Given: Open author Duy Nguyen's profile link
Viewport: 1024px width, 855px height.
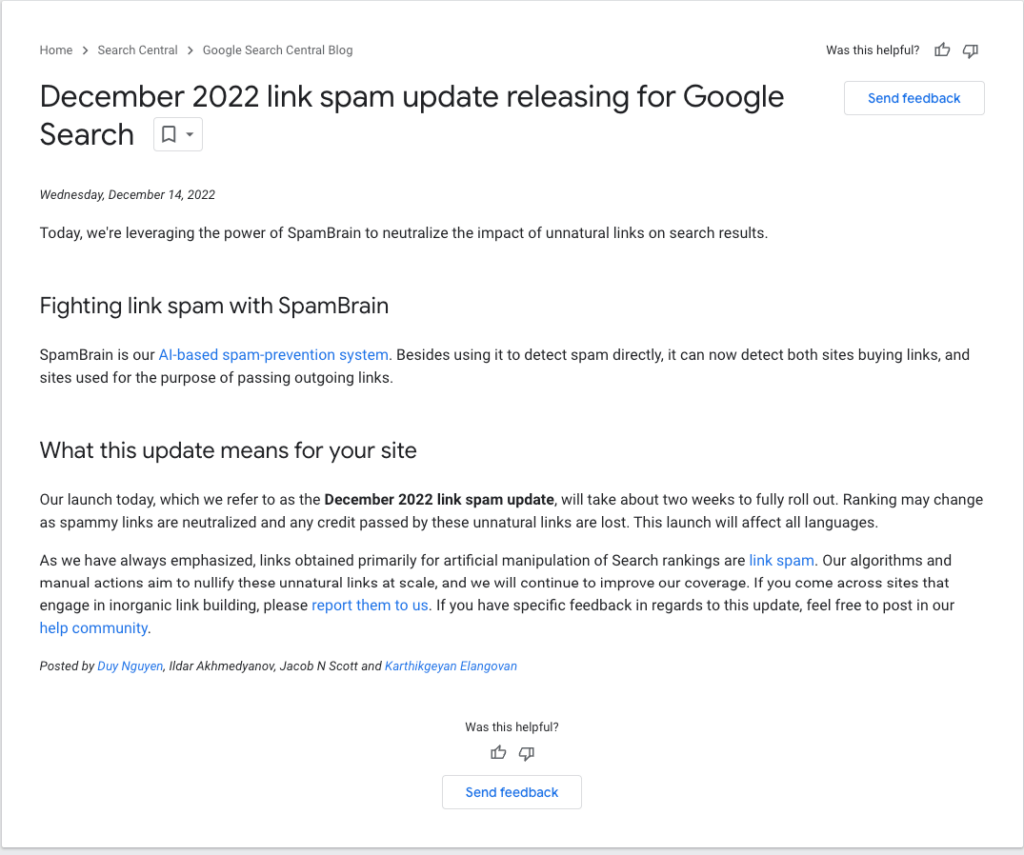Looking at the screenshot, I should 130,666.
